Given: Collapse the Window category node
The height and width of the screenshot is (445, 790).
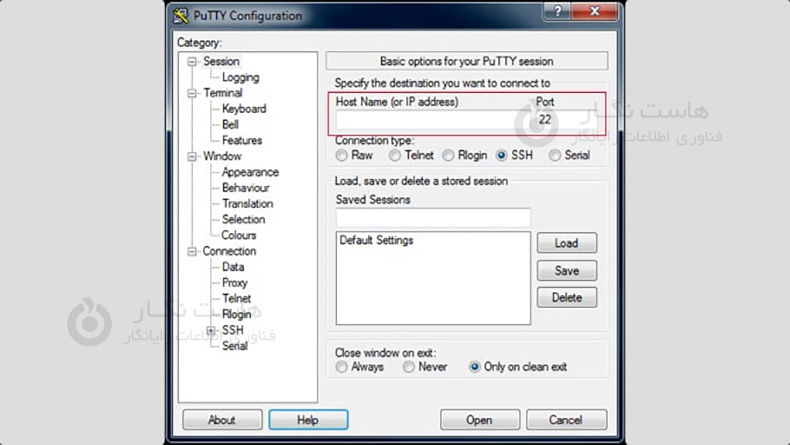Looking at the screenshot, I should [192, 157].
